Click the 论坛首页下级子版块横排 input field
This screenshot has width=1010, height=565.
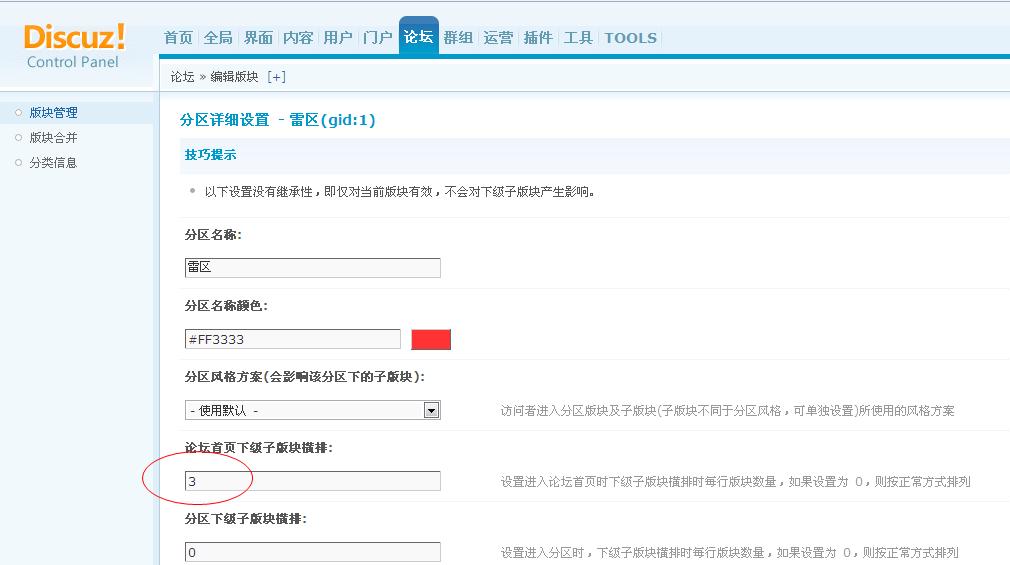[x=312, y=481]
